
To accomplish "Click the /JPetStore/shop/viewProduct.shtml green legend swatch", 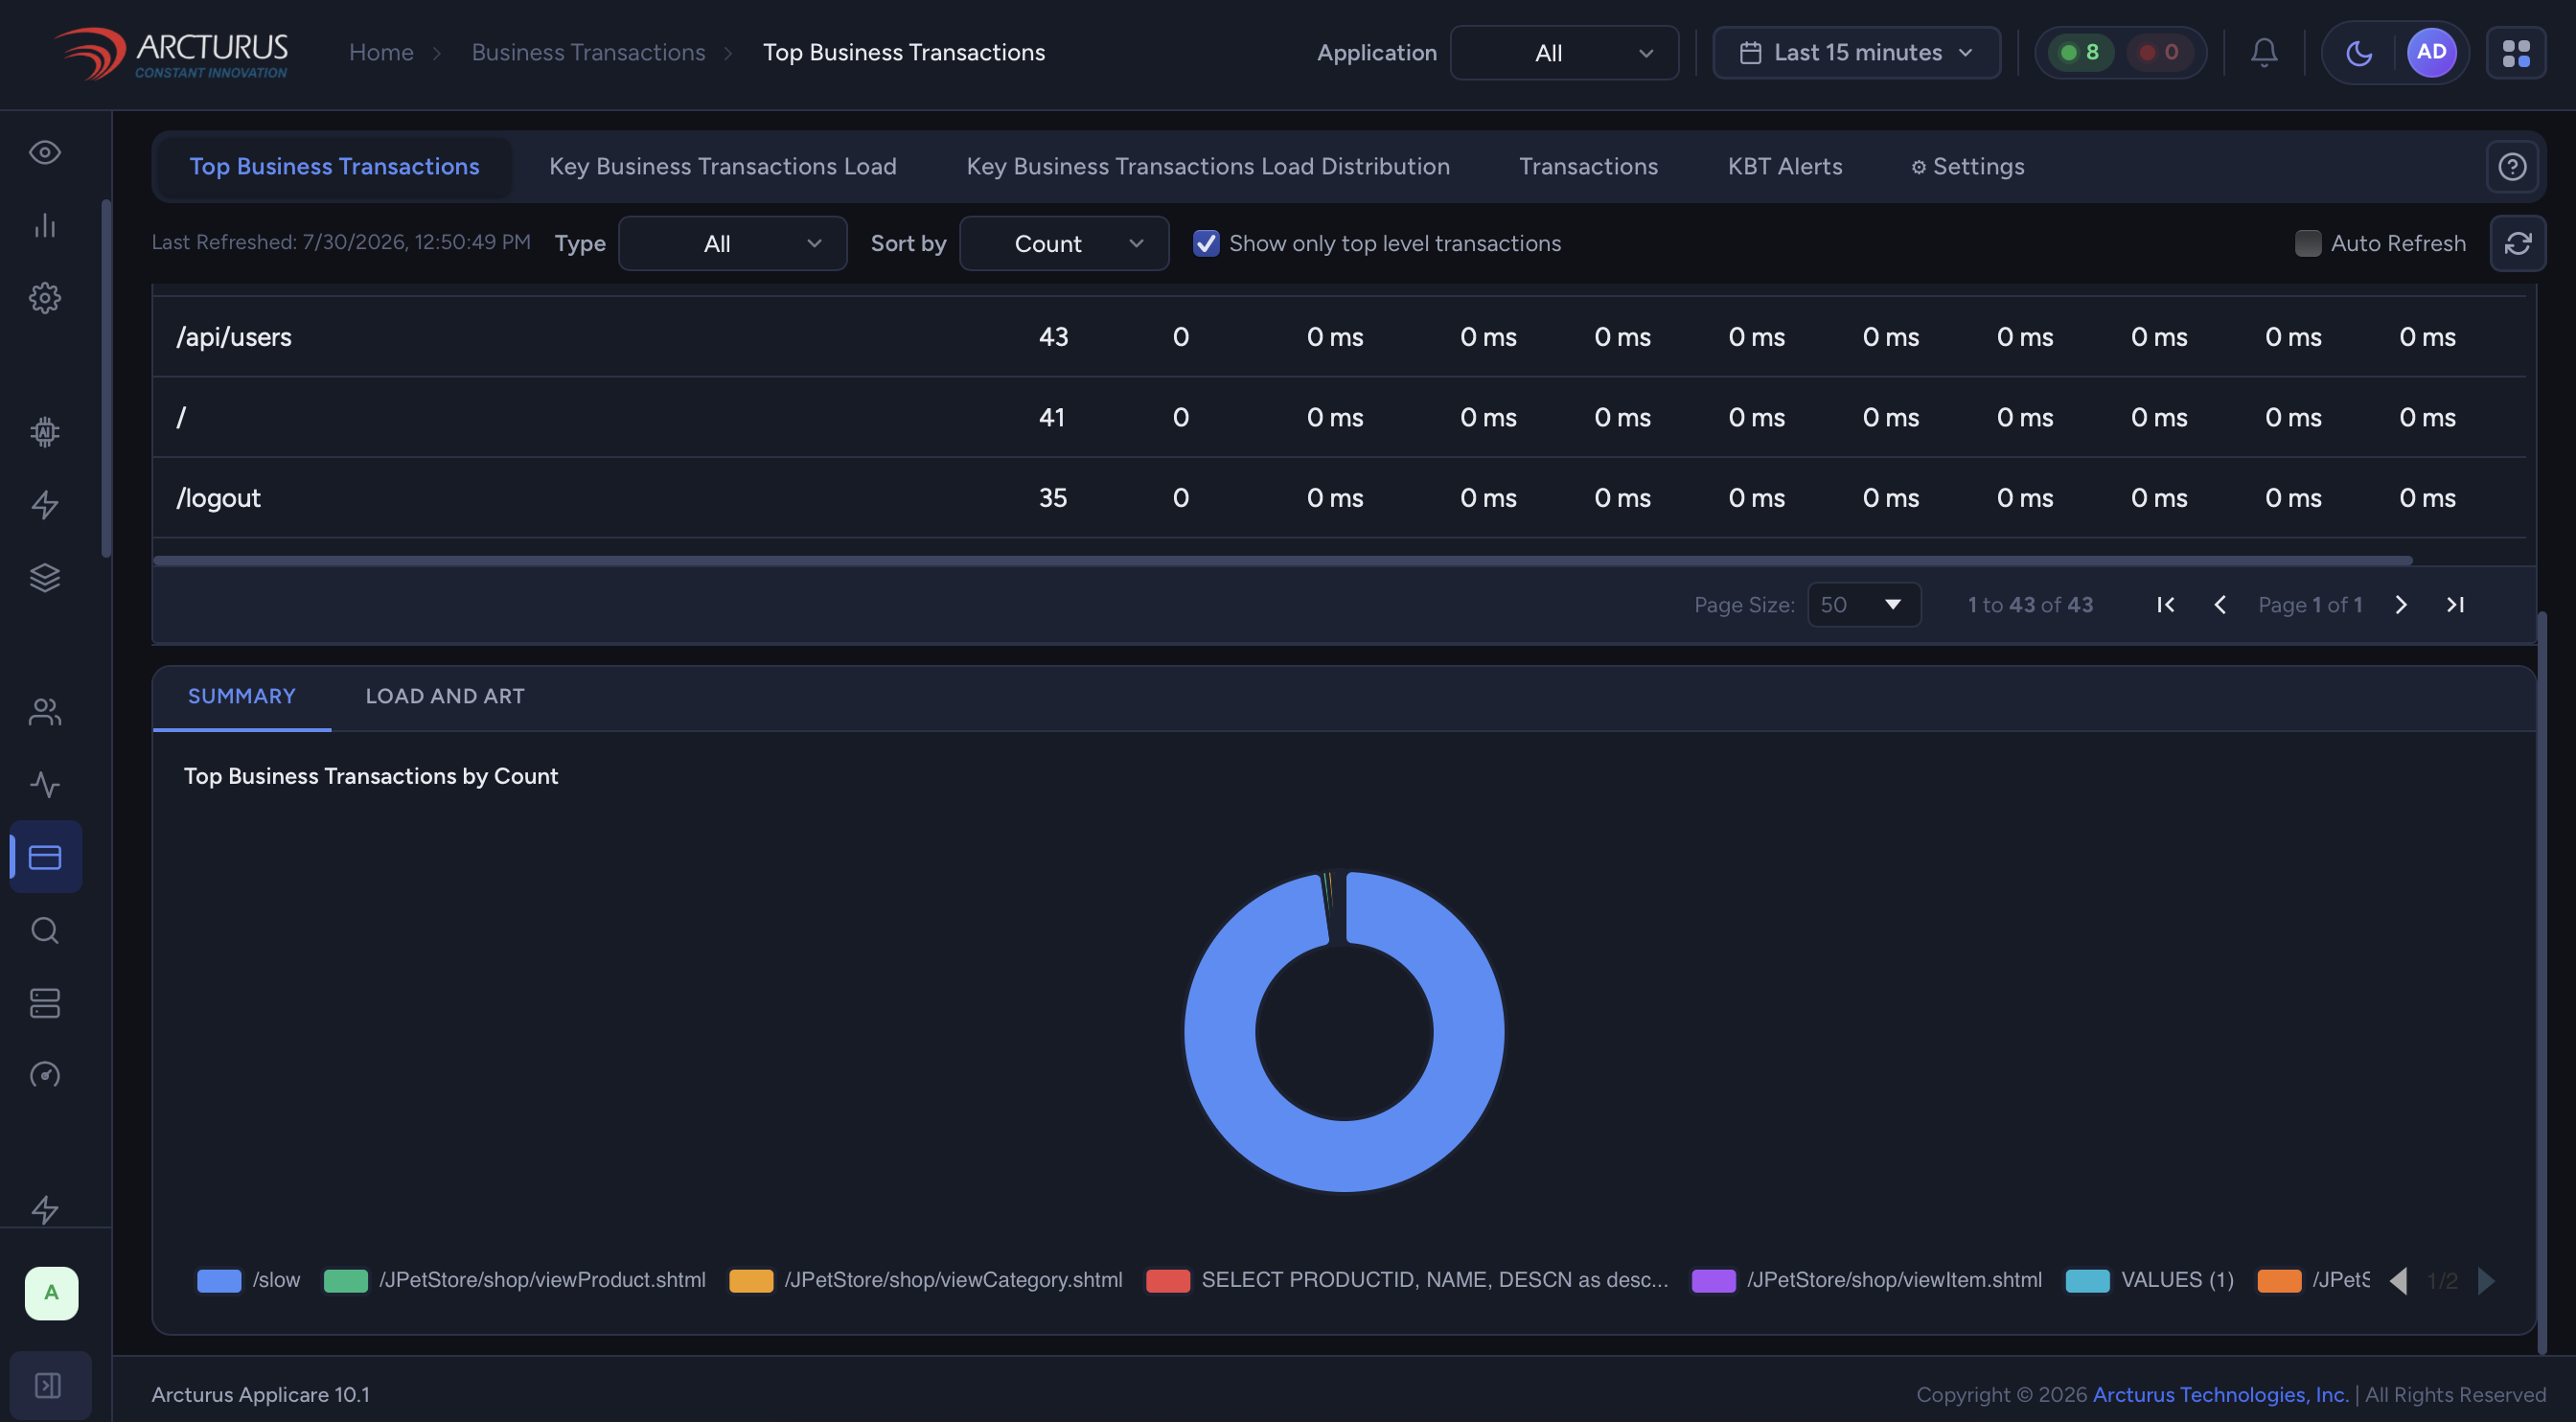I will [346, 1281].
